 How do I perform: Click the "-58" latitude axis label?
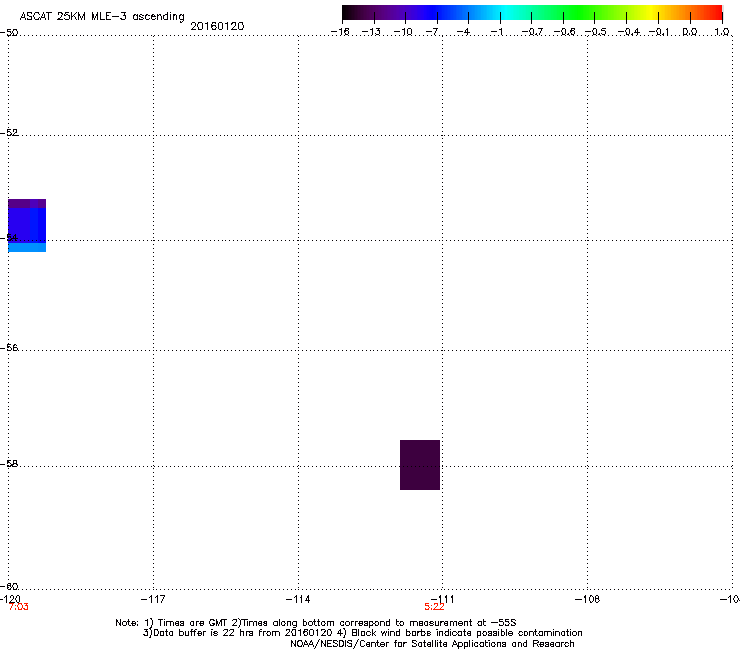click(9, 464)
